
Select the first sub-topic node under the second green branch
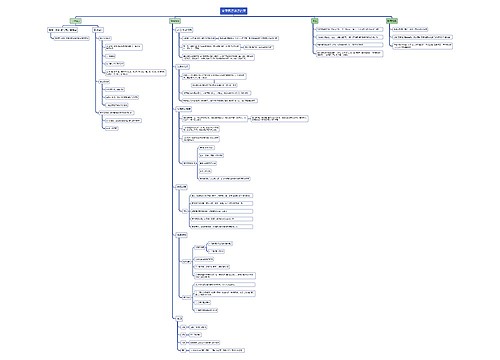(x=184, y=30)
